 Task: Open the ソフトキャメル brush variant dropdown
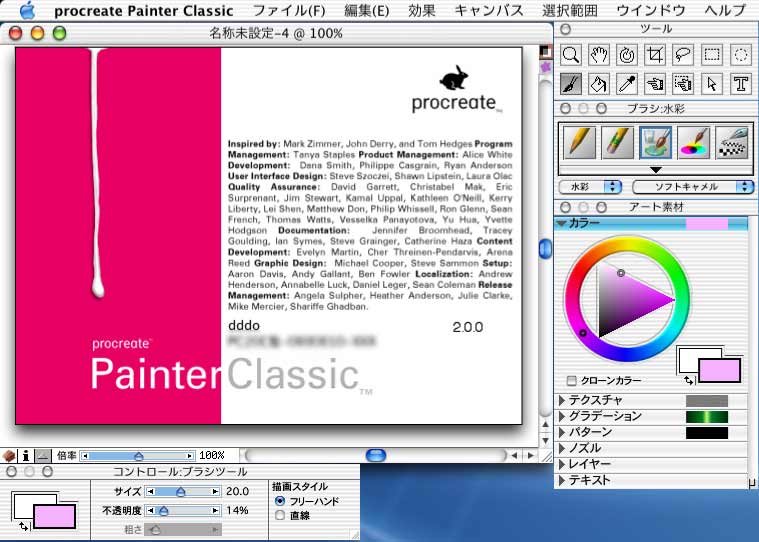[x=693, y=187]
